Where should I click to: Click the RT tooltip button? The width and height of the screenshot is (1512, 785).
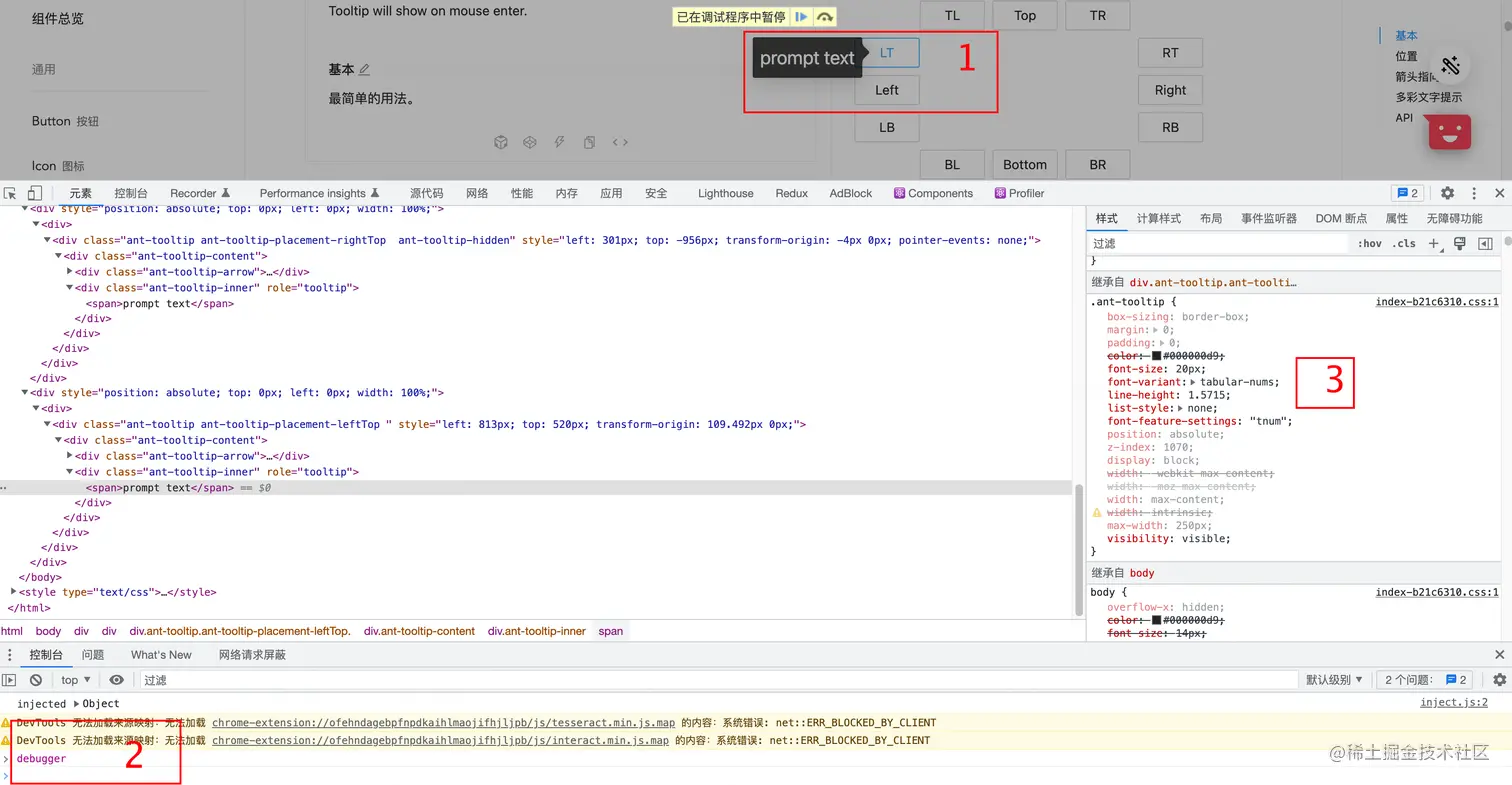(1170, 53)
